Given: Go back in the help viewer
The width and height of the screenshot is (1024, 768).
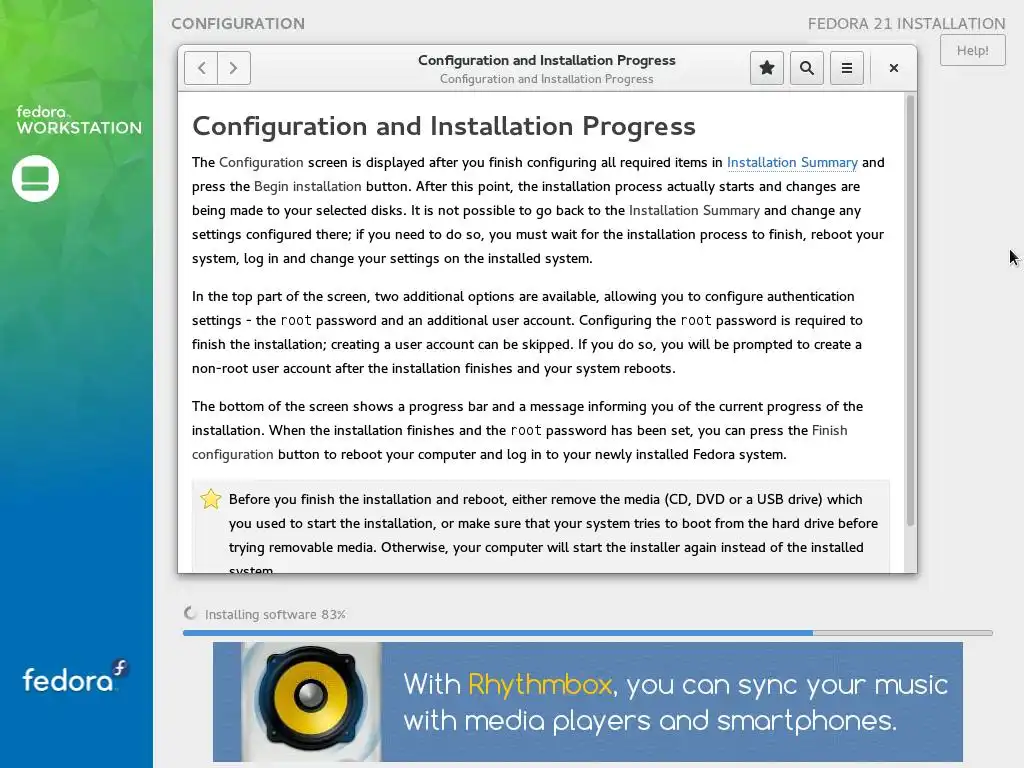Looking at the screenshot, I should pos(201,68).
